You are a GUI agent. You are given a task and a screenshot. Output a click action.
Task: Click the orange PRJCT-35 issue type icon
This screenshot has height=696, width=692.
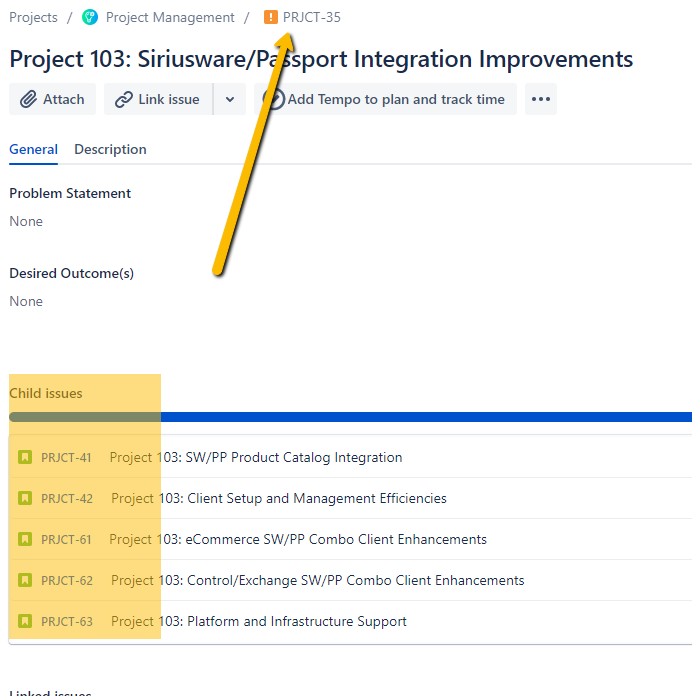(271, 17)
